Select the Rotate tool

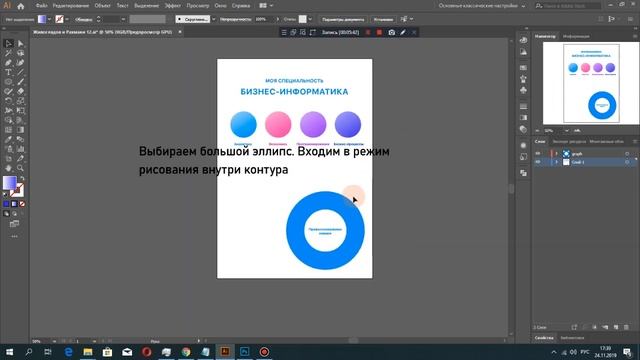[8, 101]
